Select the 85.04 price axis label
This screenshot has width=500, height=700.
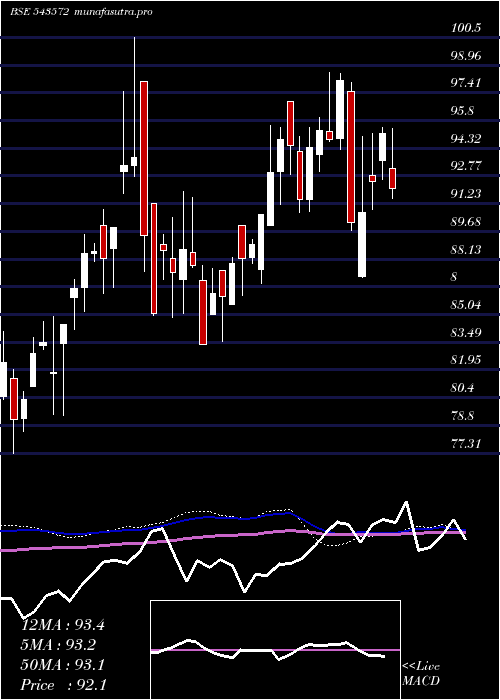[467, 304]
